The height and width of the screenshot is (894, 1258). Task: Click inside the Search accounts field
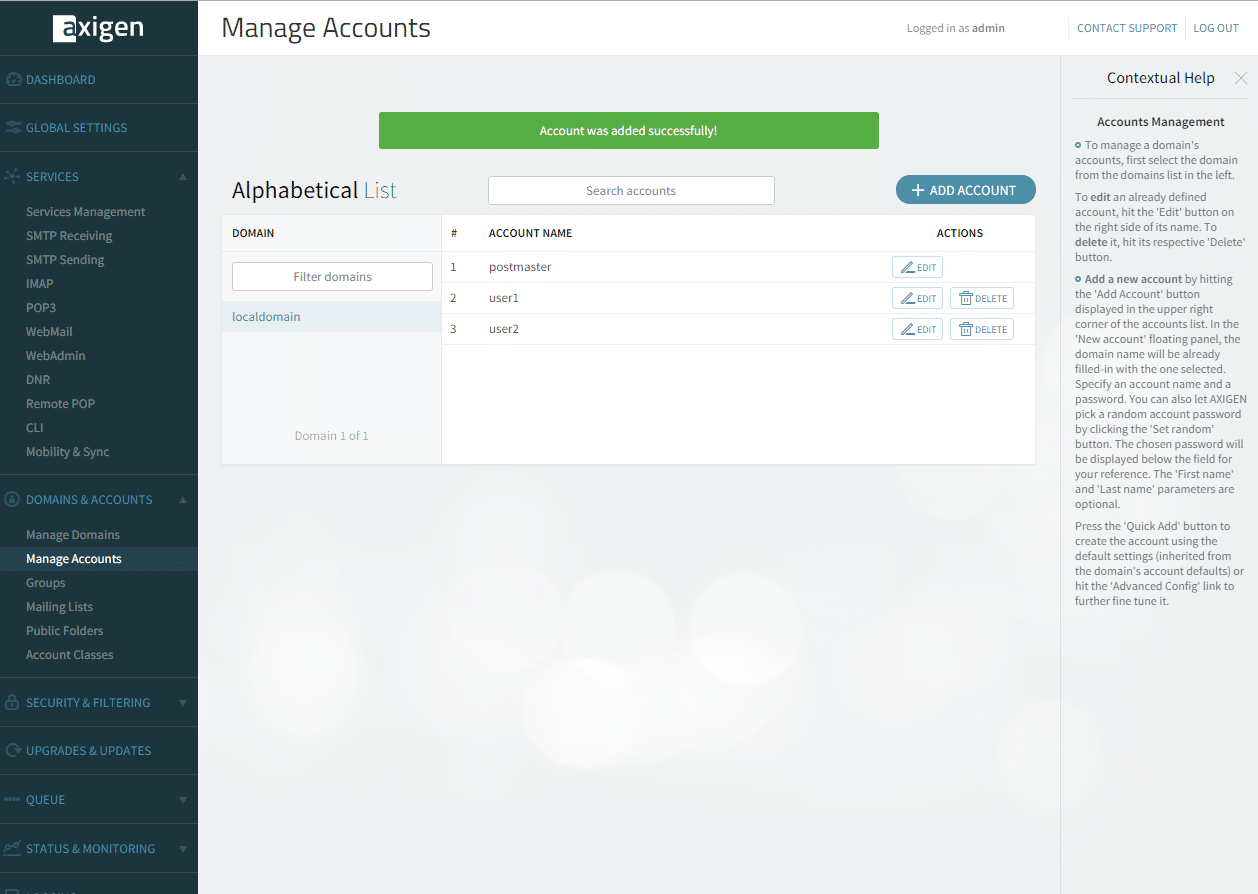coord(631,190)
